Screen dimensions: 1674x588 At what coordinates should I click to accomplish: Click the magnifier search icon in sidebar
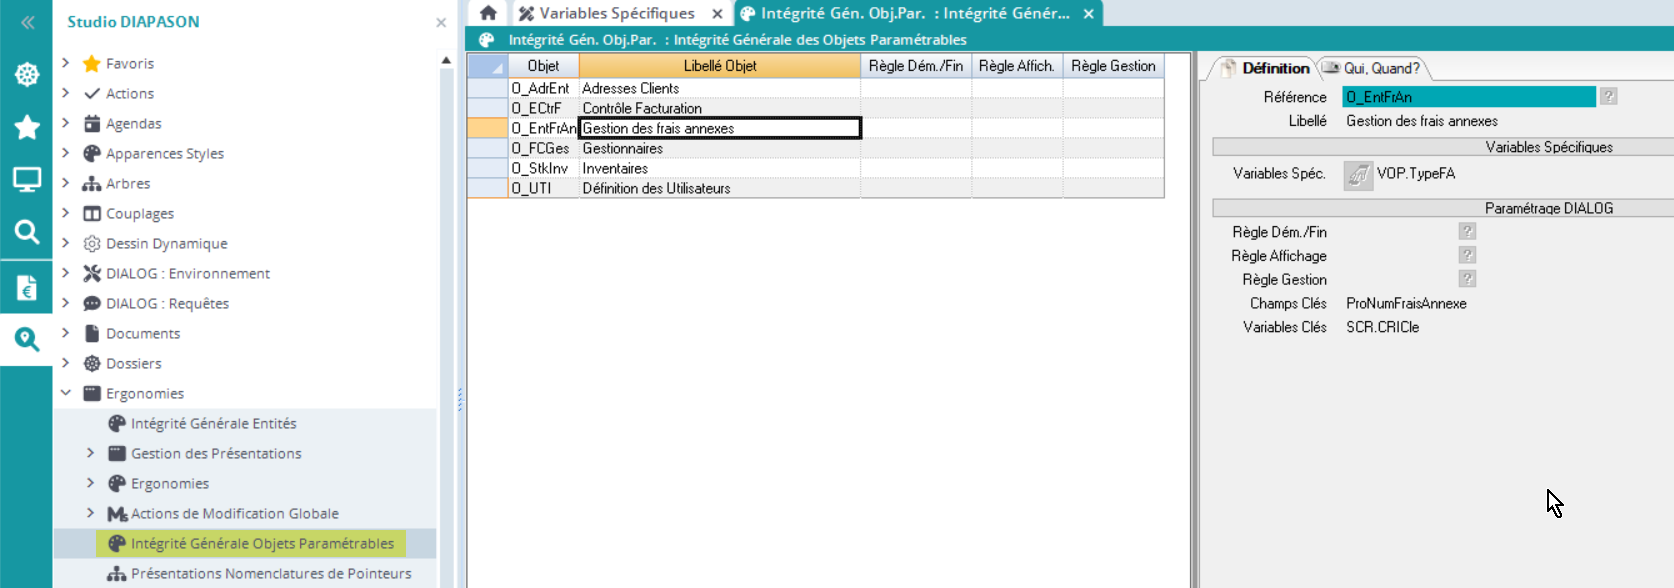(27, 233)
